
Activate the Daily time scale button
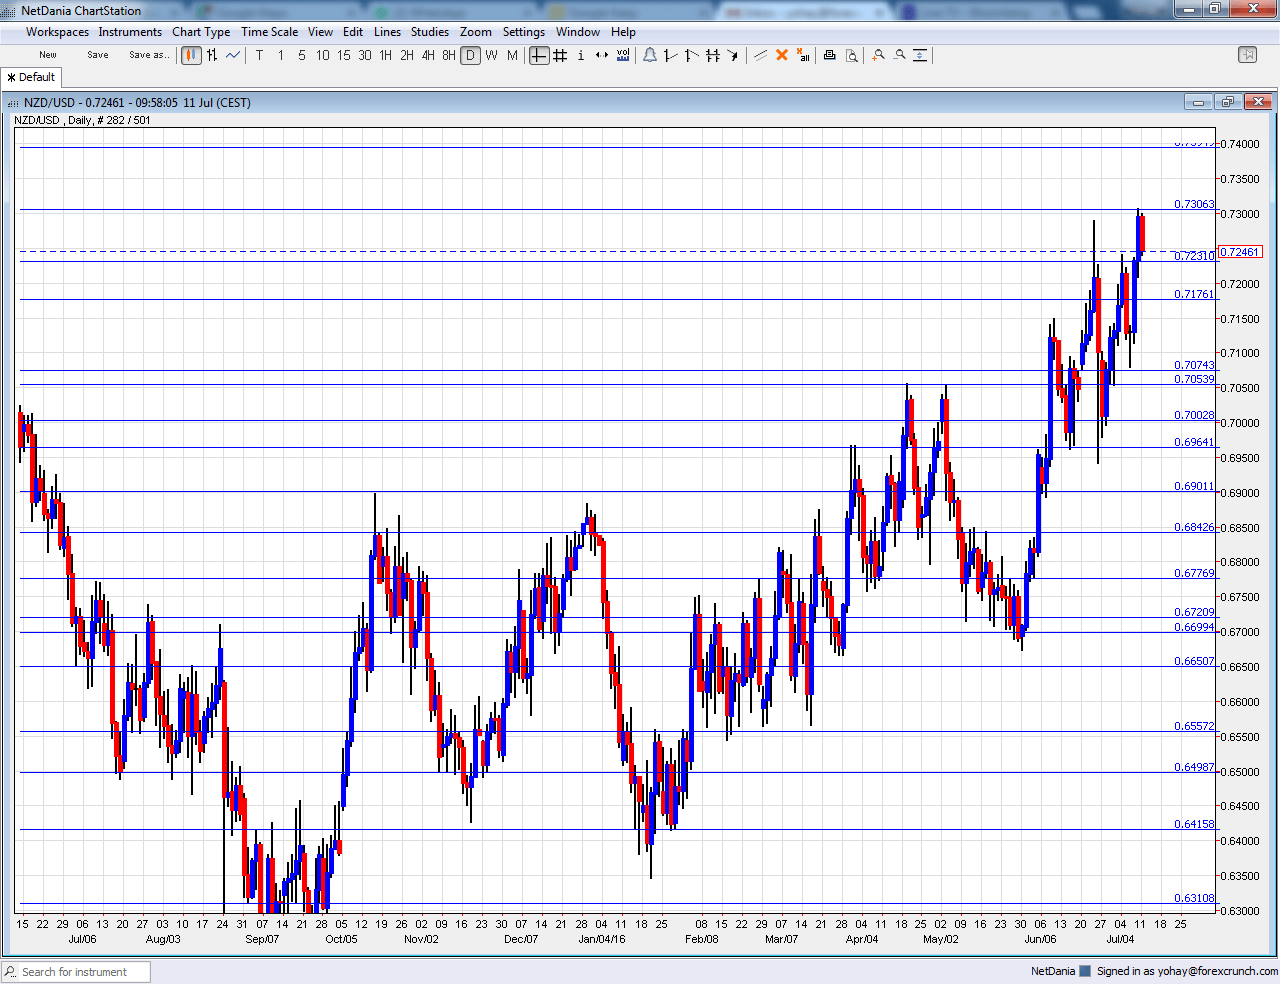point(470,55)
